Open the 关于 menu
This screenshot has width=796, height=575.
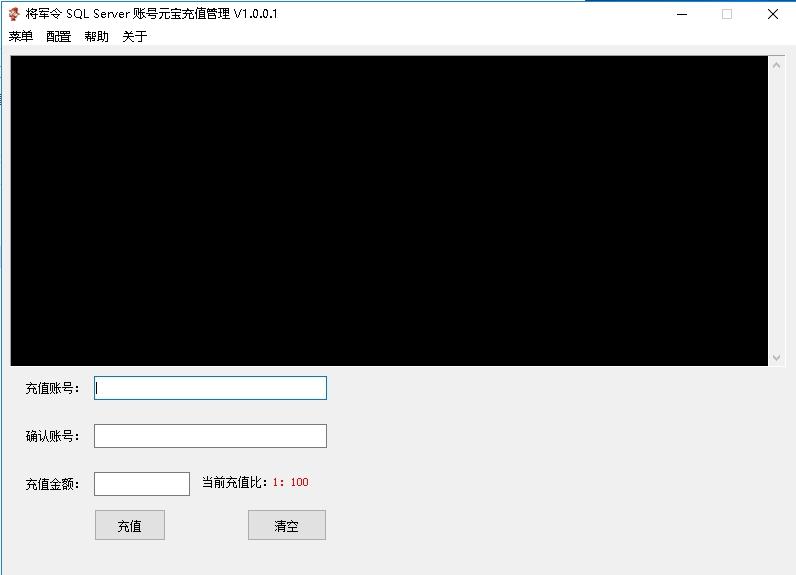coord(135,37)
